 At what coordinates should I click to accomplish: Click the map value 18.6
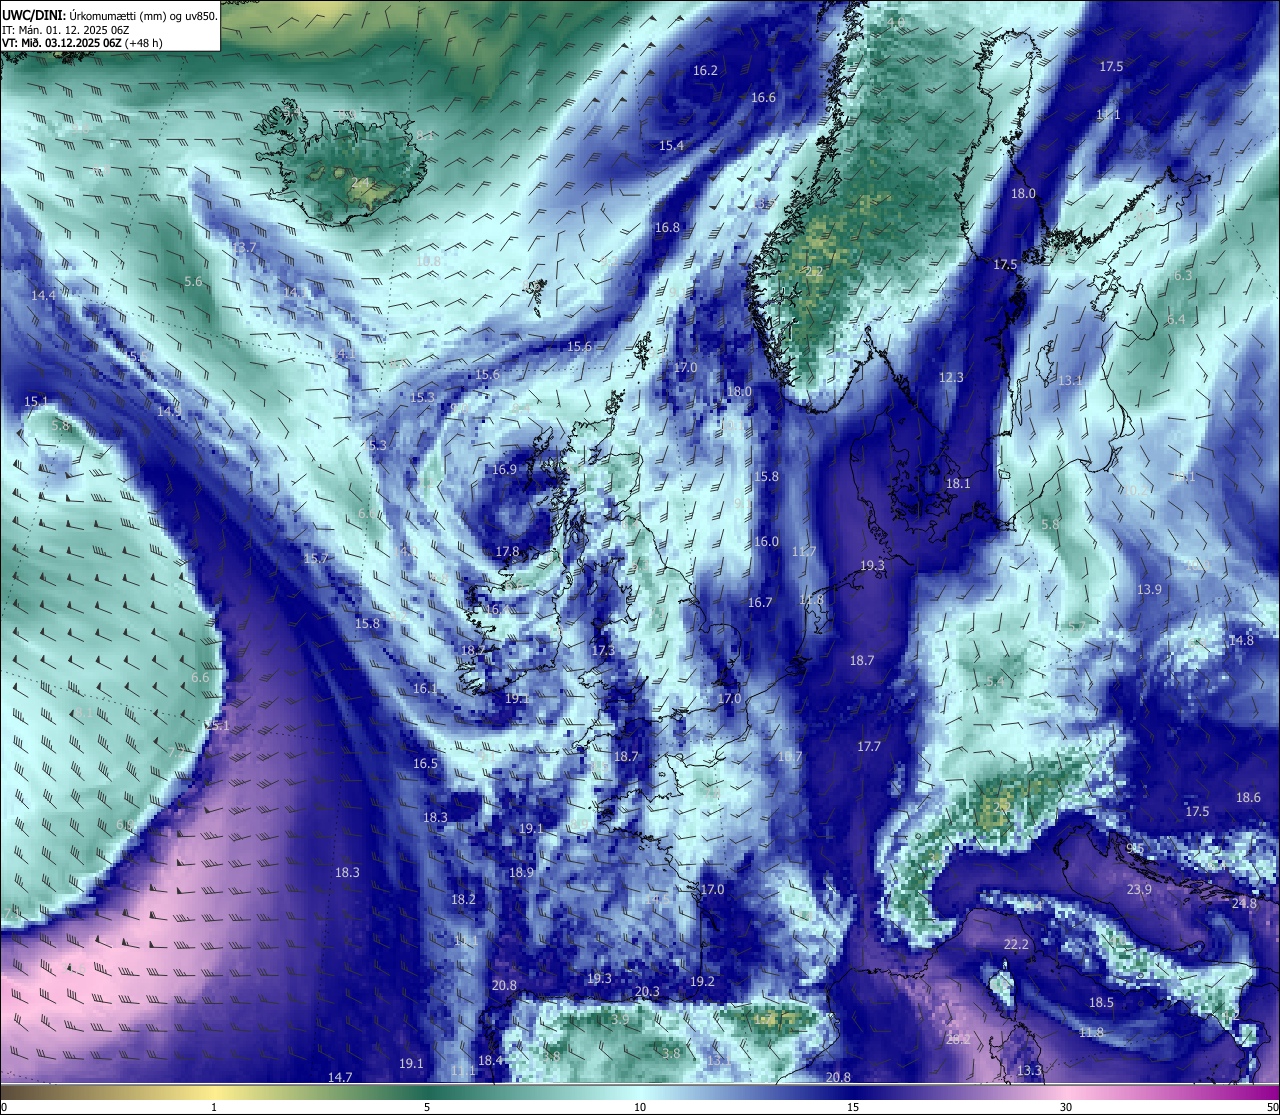click(1248, 797)
